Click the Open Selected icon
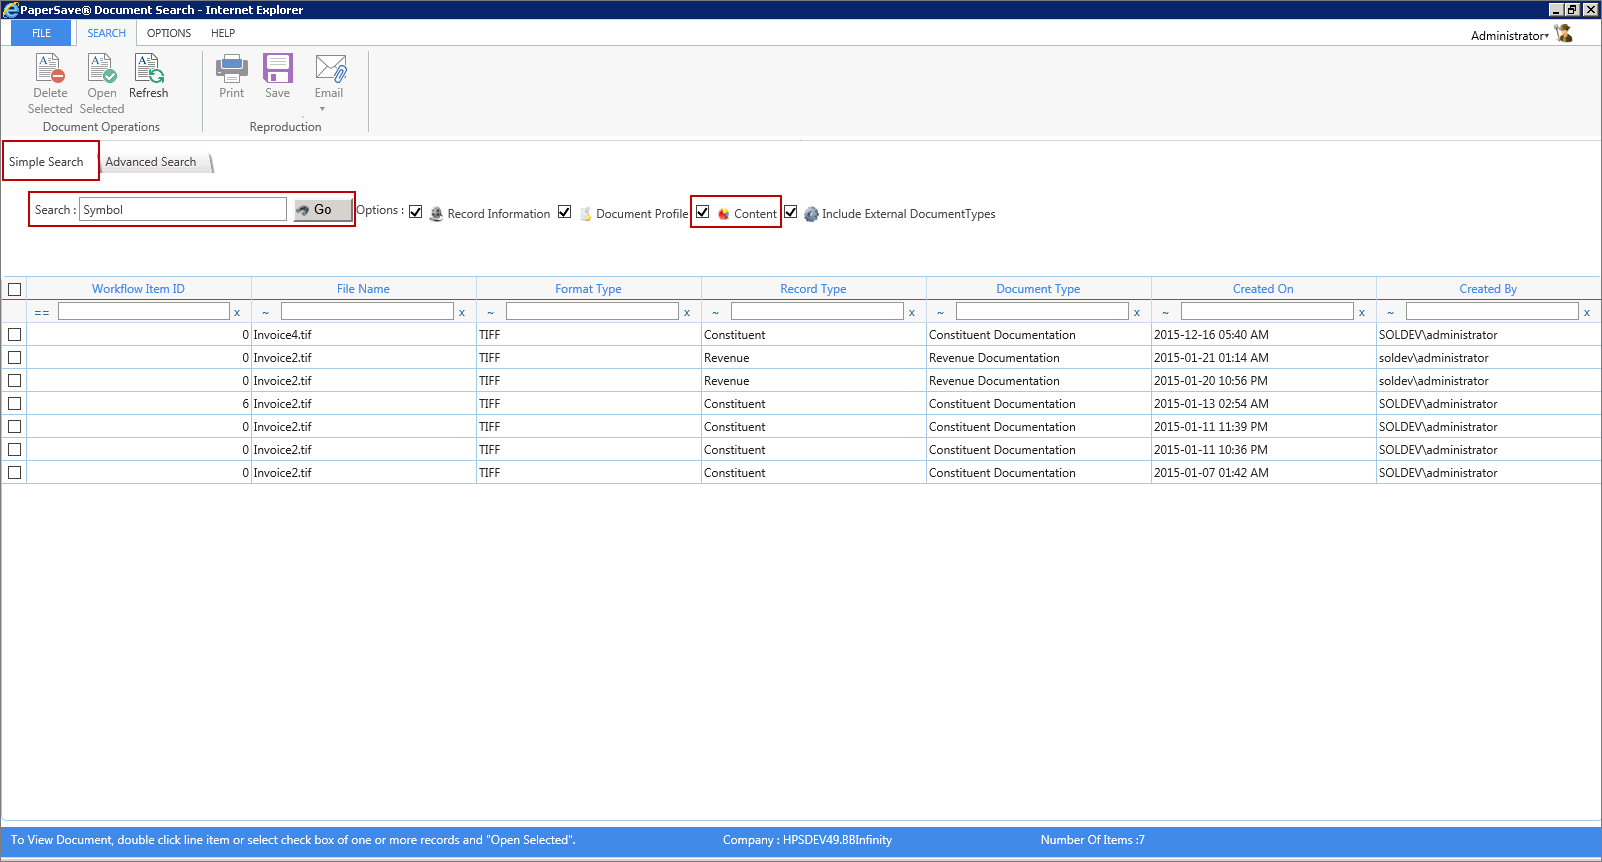 (102, 68)
